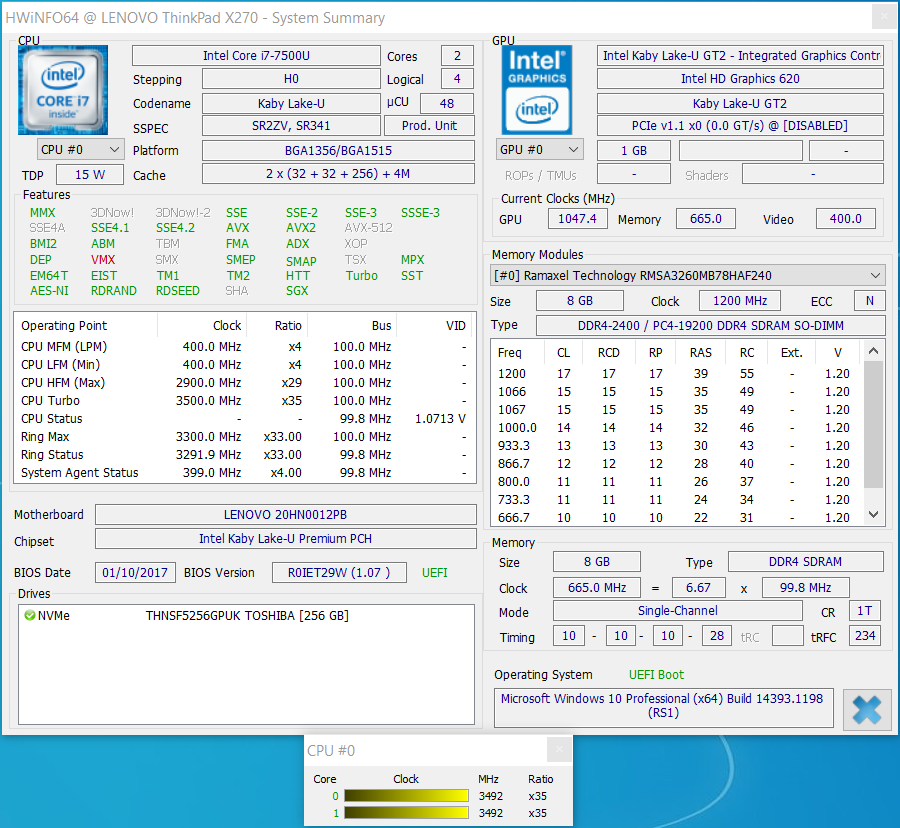The height and width of the screenshot is (828, 900).
Task: Open the GPU #0 selector dropdown
Action: [540, 150]
